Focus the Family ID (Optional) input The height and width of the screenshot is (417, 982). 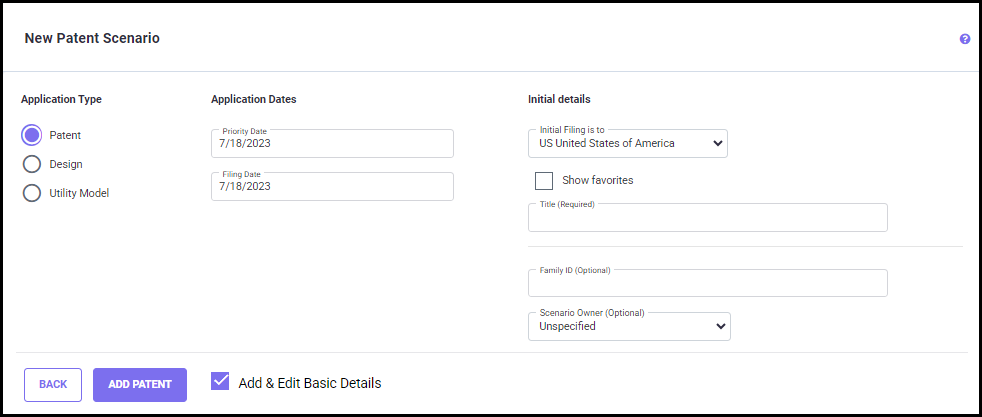point(708,284)
